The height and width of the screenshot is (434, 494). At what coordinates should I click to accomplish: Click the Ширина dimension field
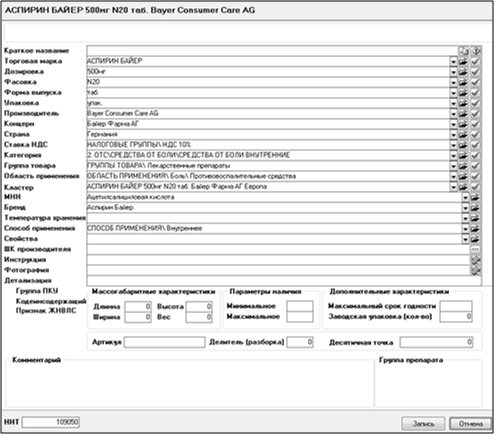click(x=138, y=317)
